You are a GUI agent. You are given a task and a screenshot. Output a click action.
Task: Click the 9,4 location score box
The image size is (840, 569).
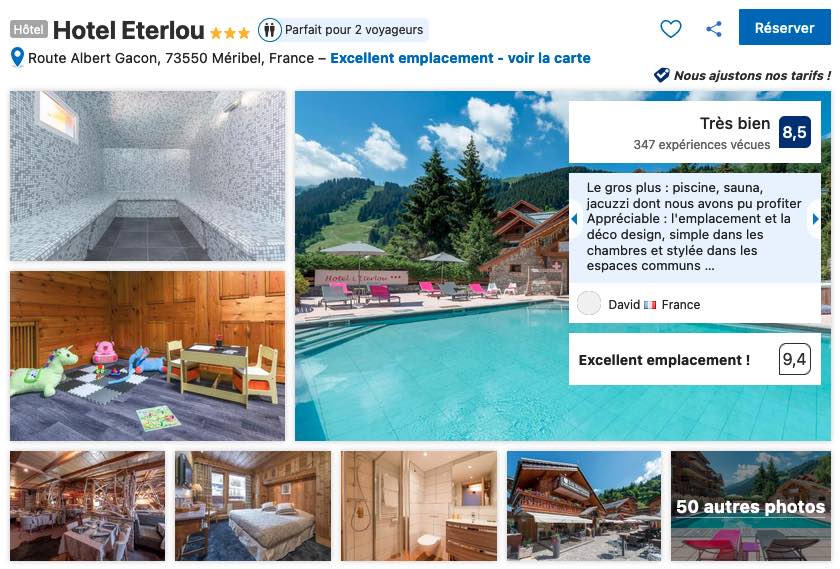click(x=794, y=359)
